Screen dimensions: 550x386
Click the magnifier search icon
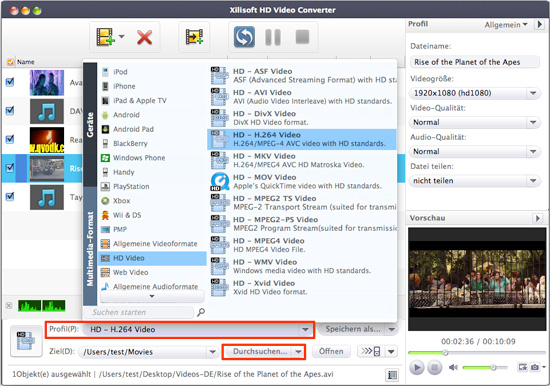201,312
